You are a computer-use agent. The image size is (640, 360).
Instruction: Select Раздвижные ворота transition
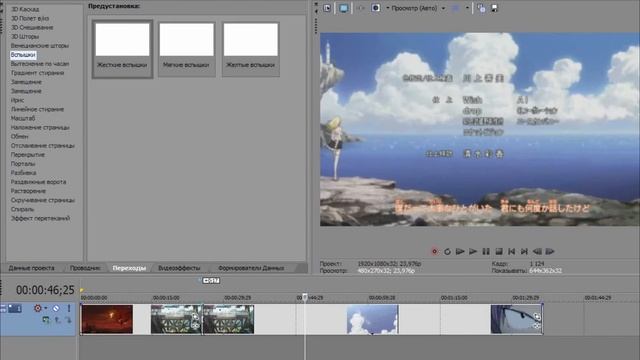38,182
